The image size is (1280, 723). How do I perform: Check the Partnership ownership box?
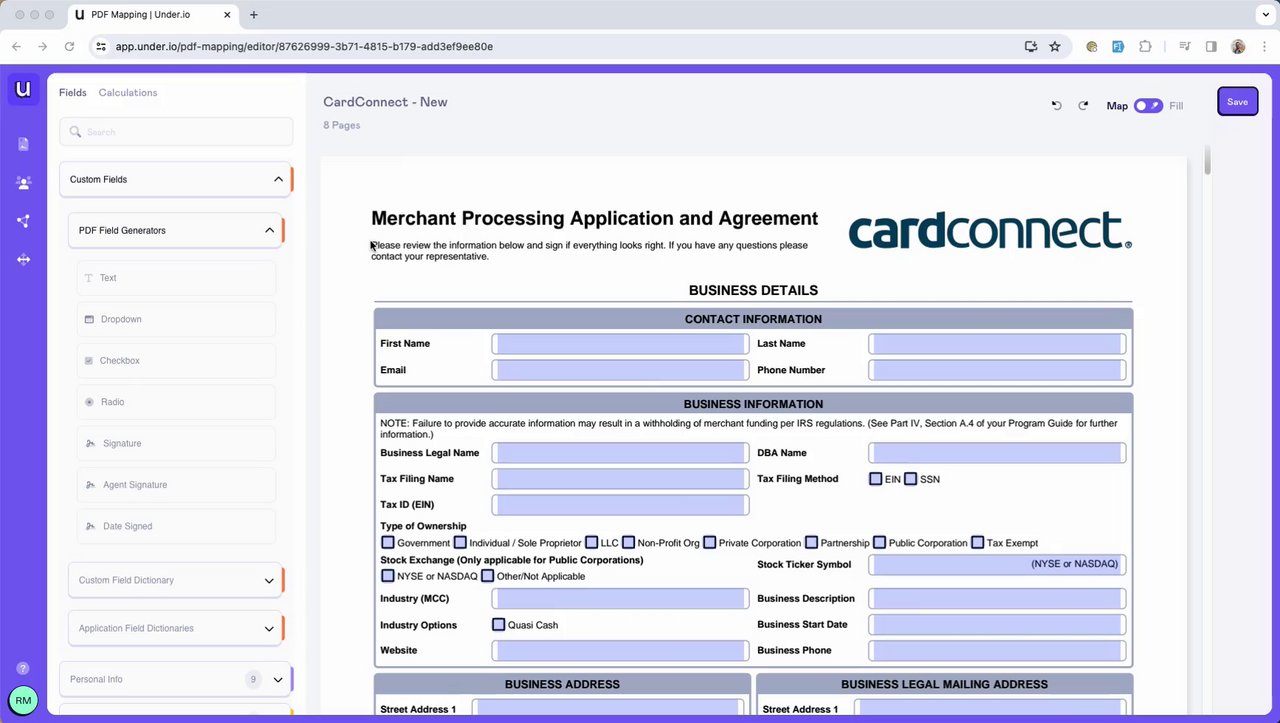[x=812, y=542]
